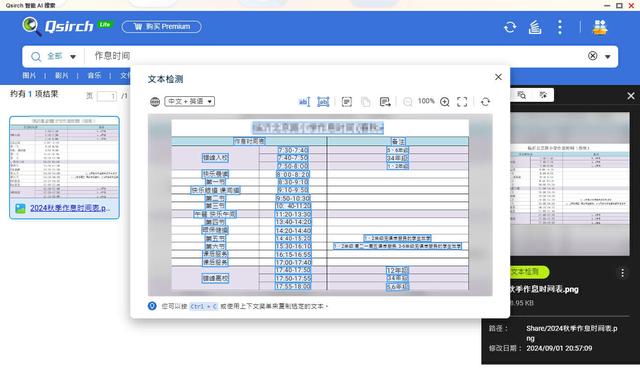Image resolution: width=640 pixels, height=372 pixels.
Task: Open the scanner archive icon in header
Action: [535, 27]
